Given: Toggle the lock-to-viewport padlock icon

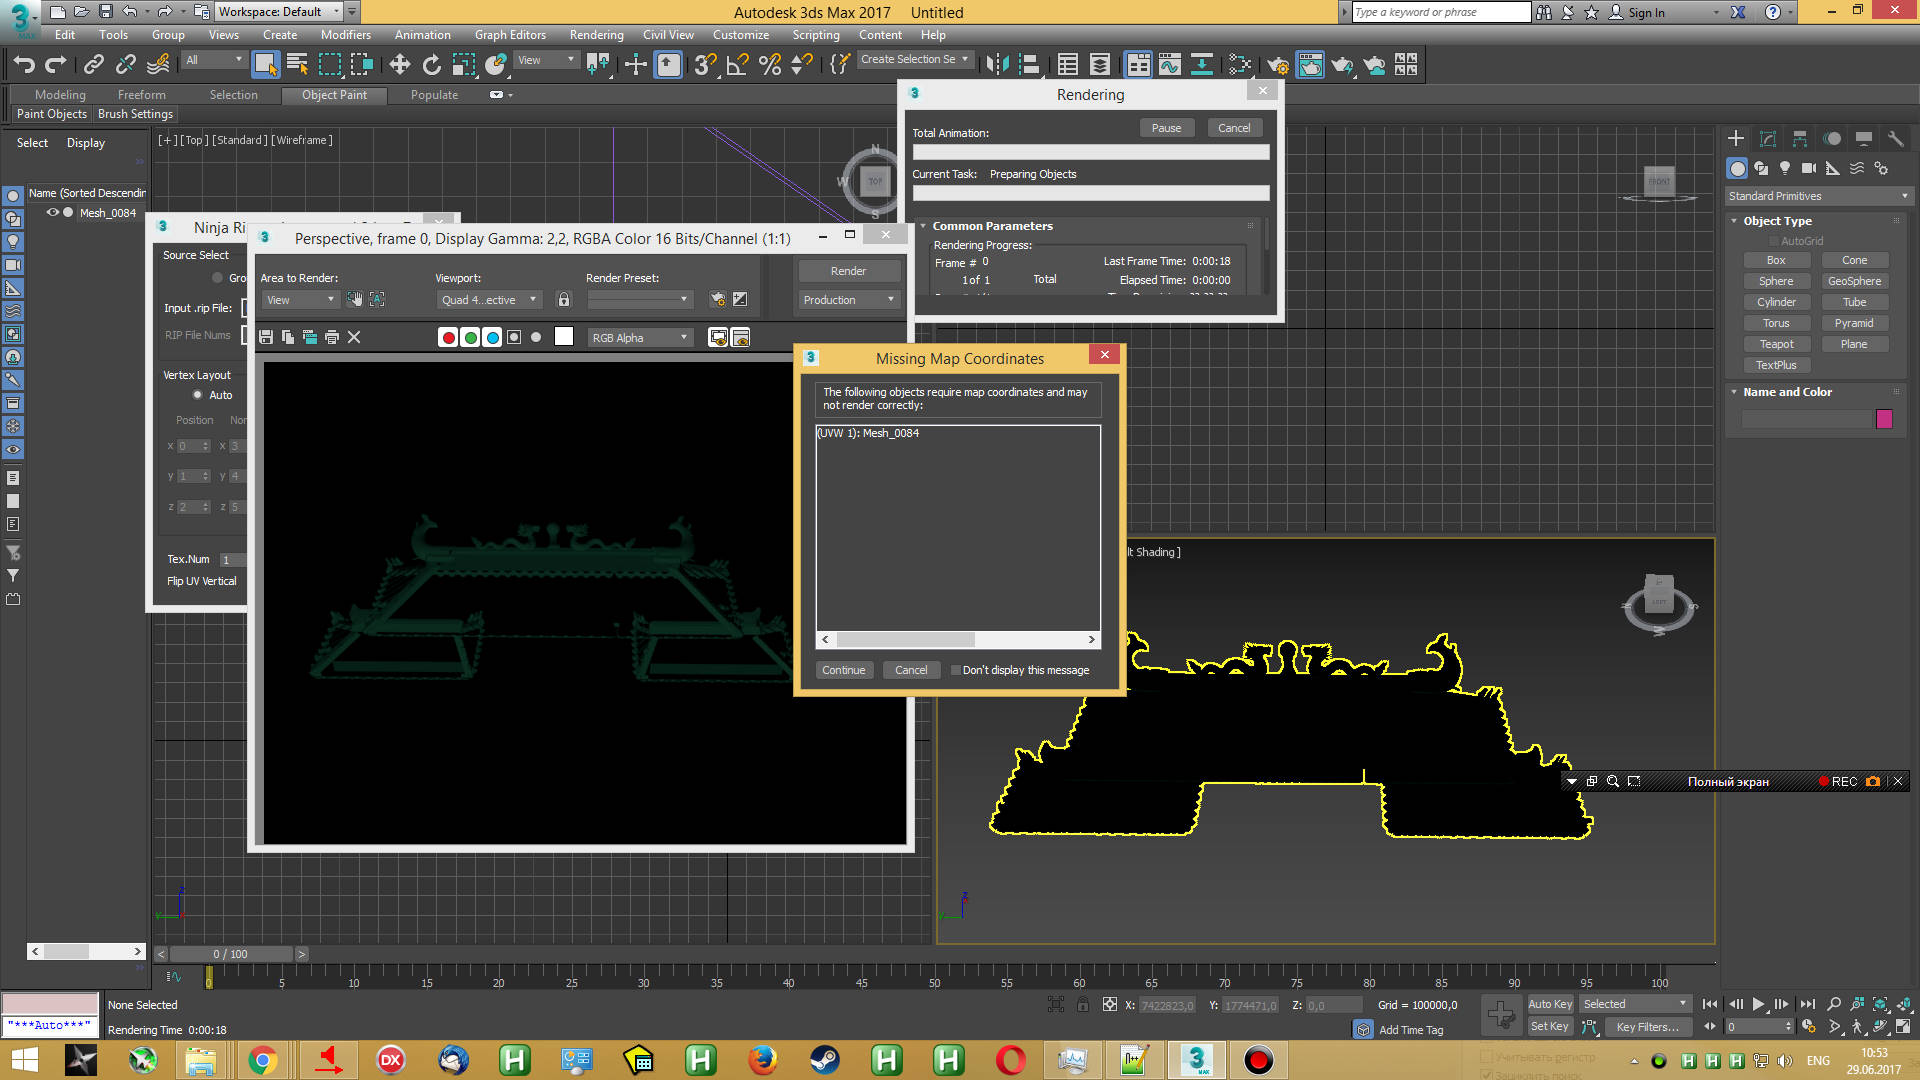Looking at the screenshot, I should (564, 300).
